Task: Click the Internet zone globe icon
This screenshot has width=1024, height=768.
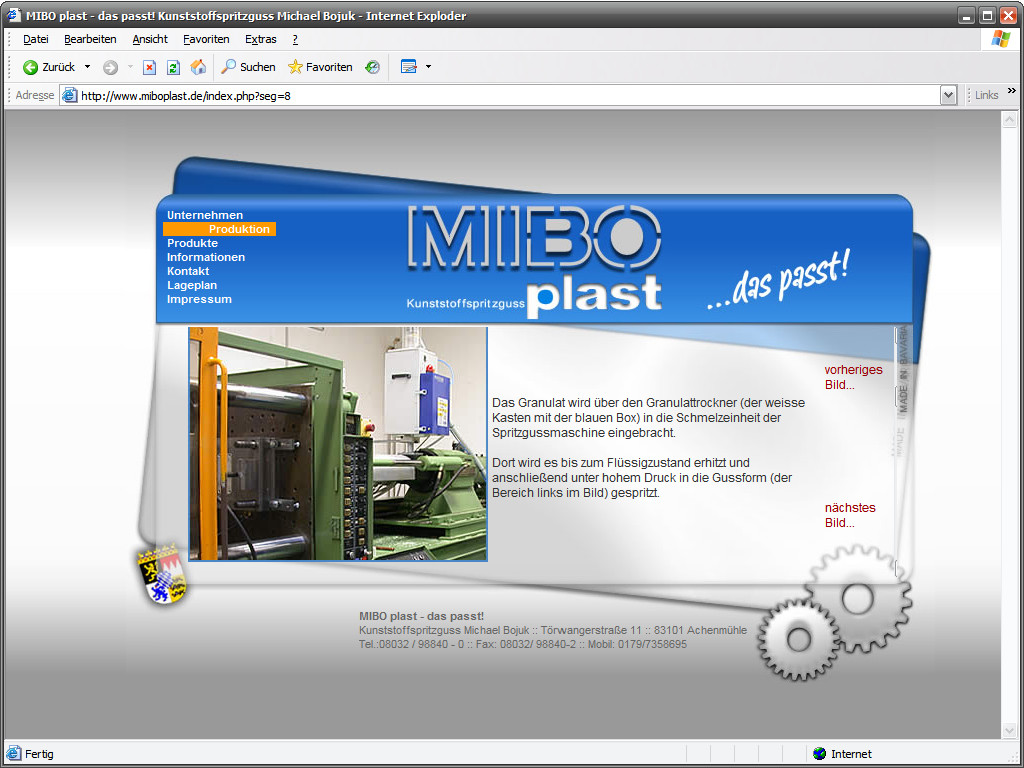Action: pos(820,754)
